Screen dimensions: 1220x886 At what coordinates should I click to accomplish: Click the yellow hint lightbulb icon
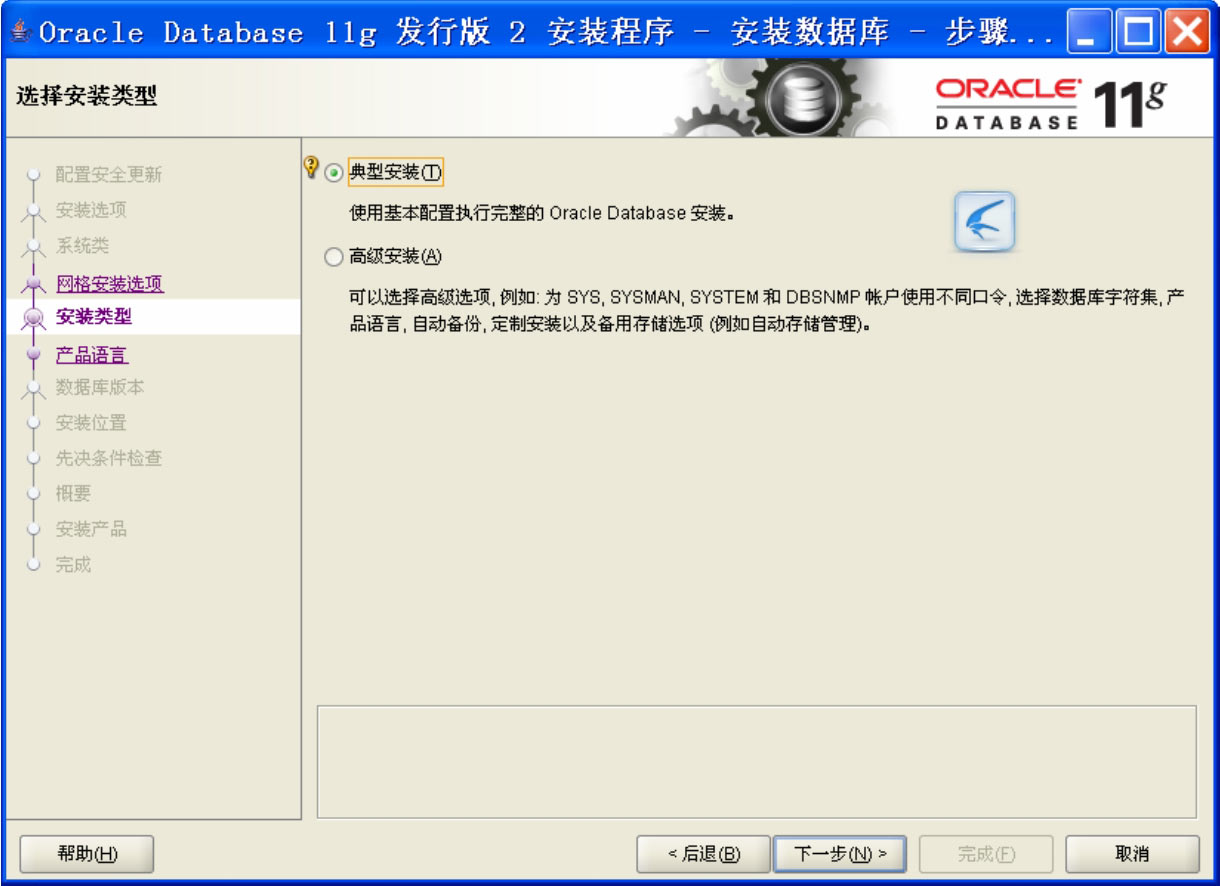point(311,167)
